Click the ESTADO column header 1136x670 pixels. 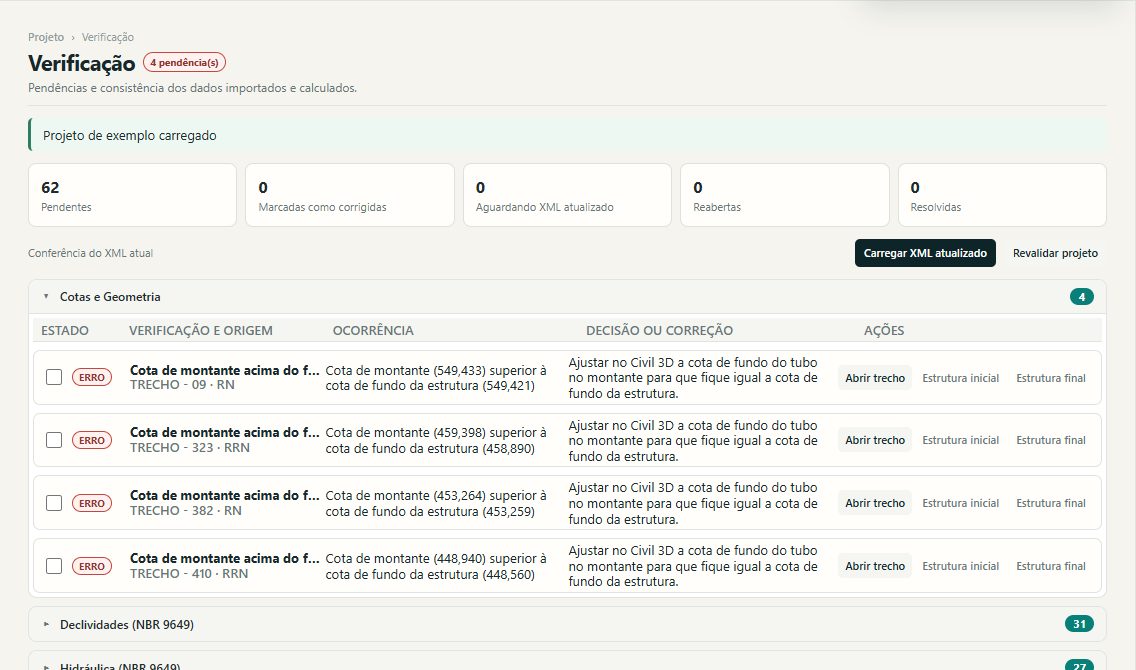click(64, 331)
